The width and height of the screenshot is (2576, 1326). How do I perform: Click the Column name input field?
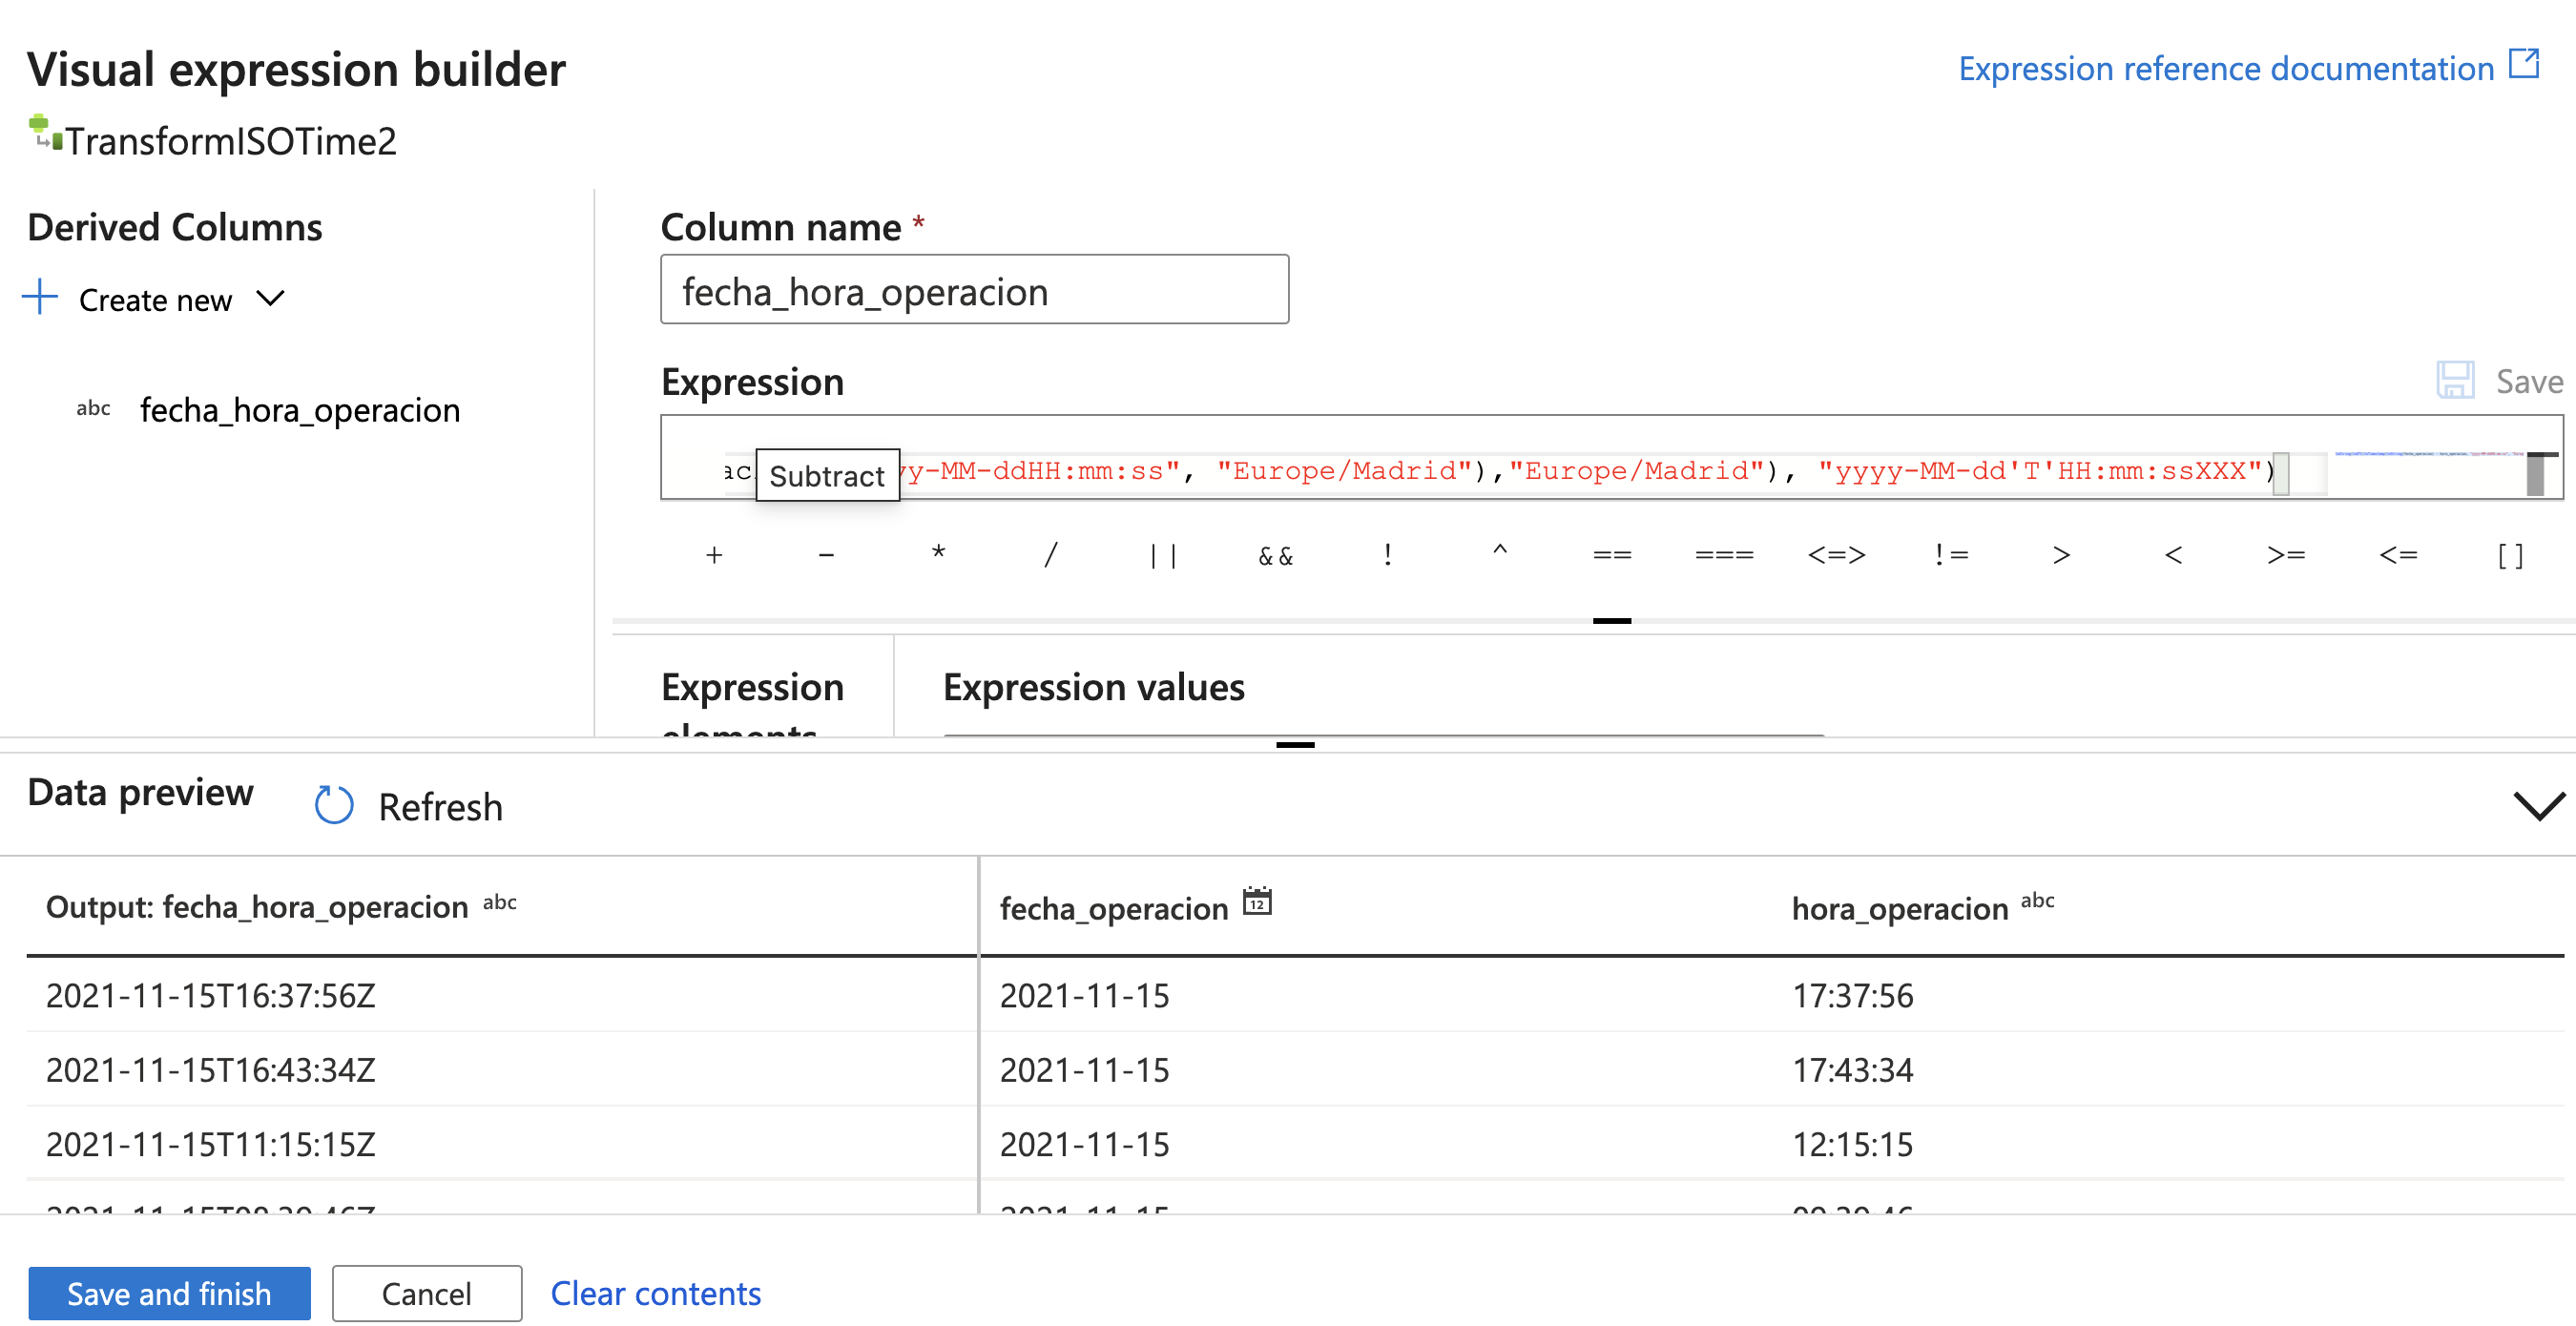pyautogui.click(x=974, y=291)
